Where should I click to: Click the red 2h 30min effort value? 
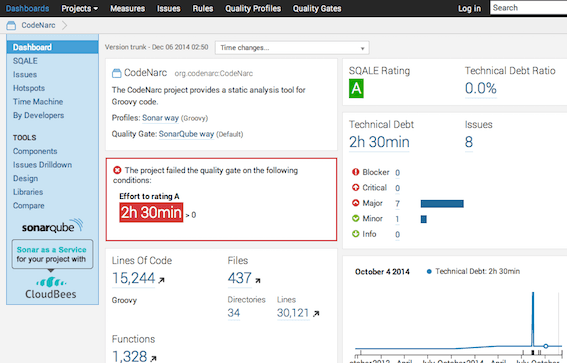[151, 212]
